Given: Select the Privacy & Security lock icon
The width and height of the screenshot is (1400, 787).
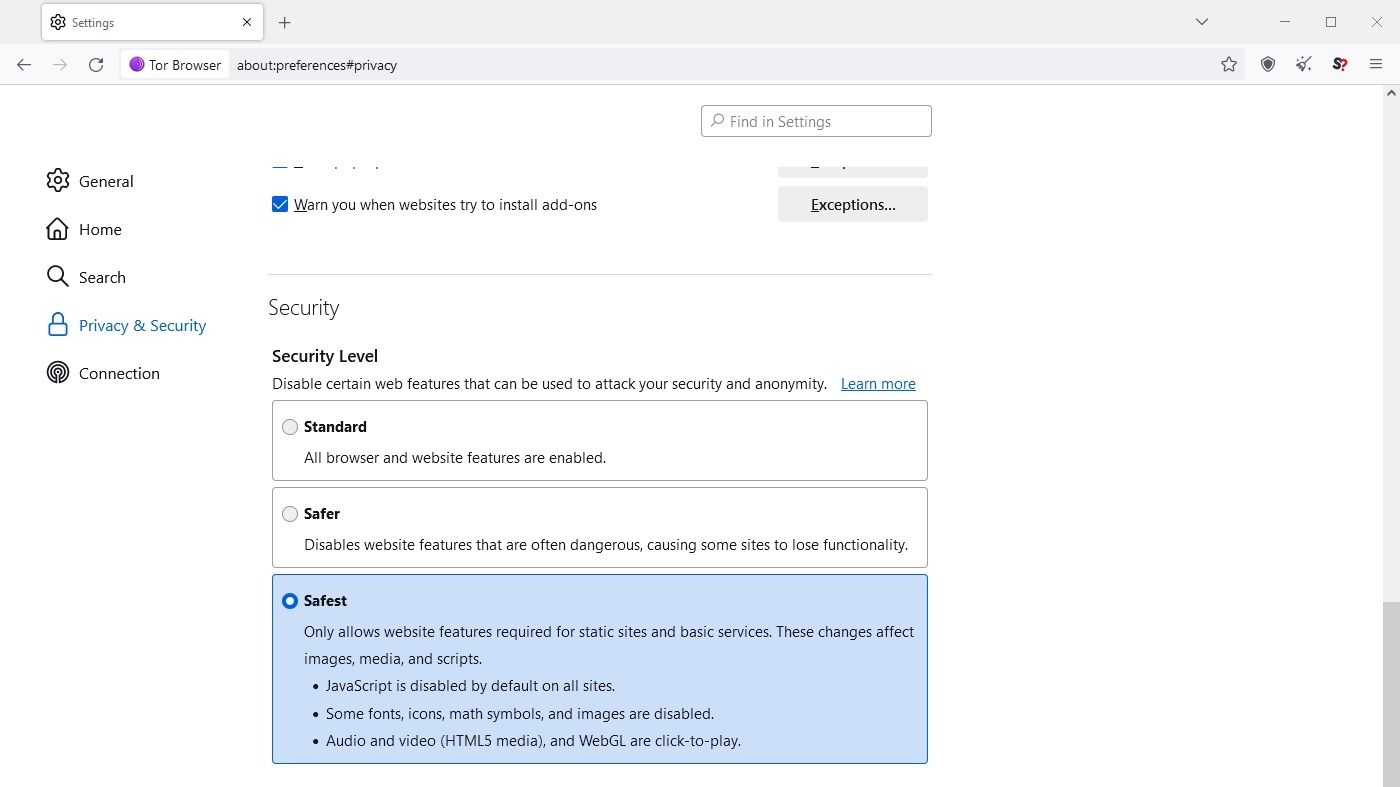Looking at the screenshot, I should click(58, 325).
